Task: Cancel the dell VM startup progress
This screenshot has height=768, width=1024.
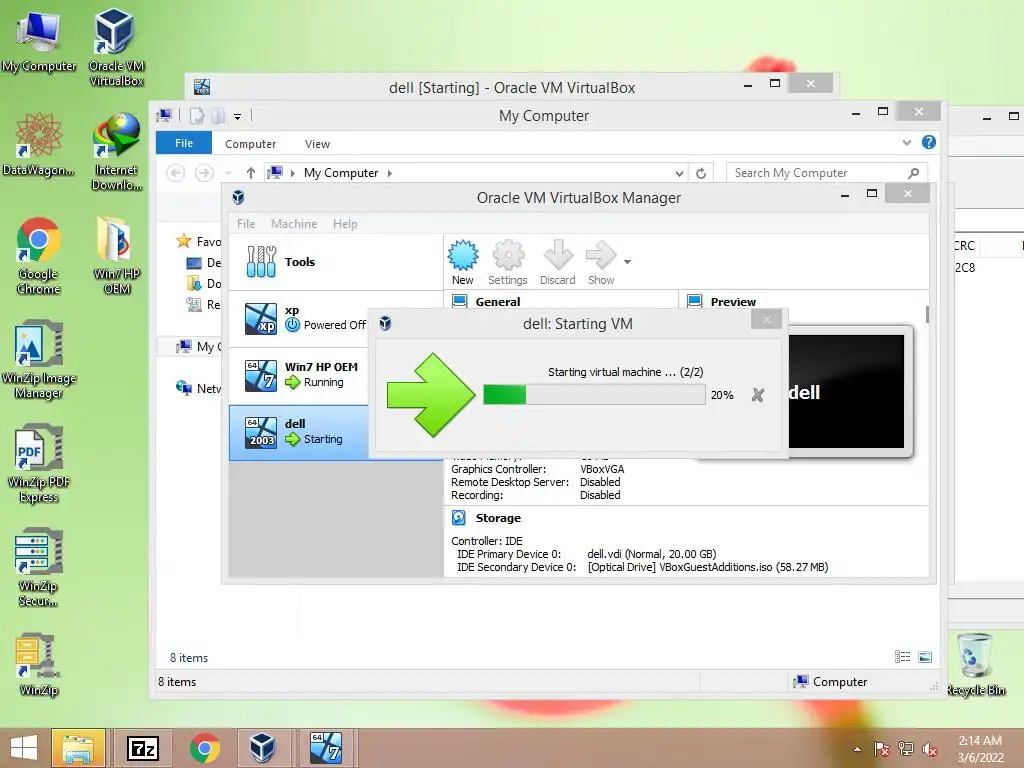Action: tap(758, 395)
